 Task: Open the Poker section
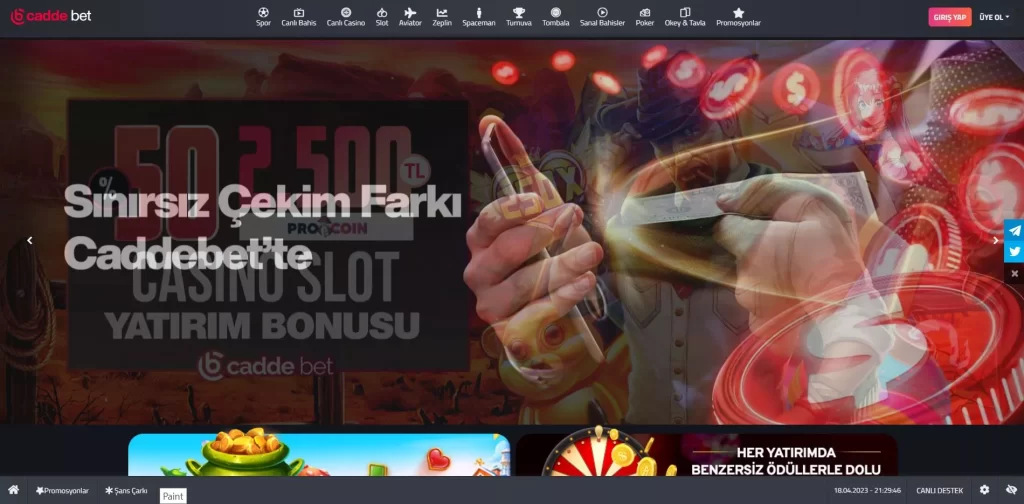tap(645, 17)
